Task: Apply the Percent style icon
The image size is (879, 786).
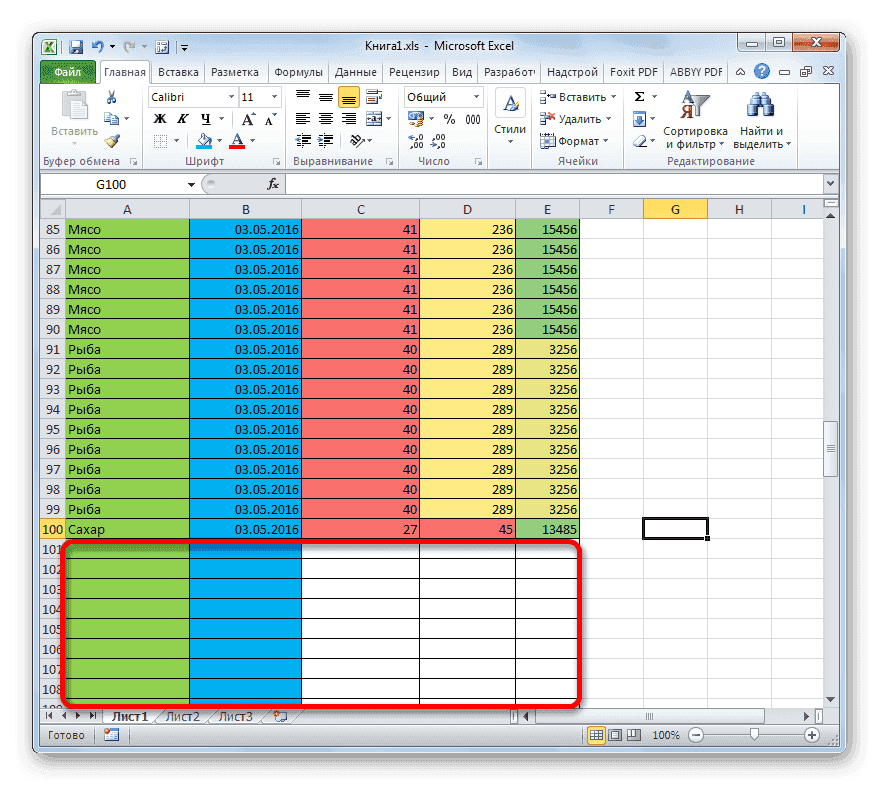Action: (448, 118)
